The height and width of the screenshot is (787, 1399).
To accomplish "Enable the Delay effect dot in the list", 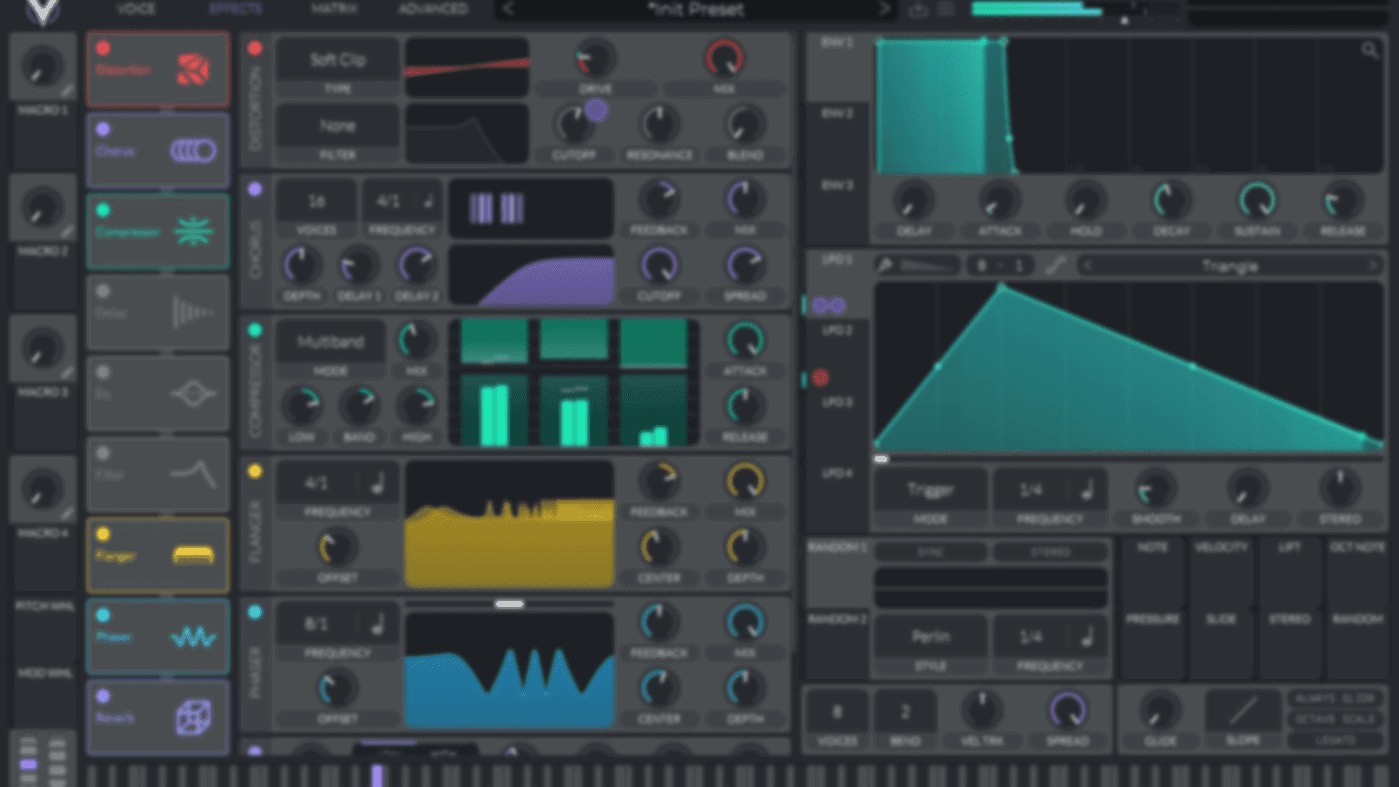I will 103,291.
